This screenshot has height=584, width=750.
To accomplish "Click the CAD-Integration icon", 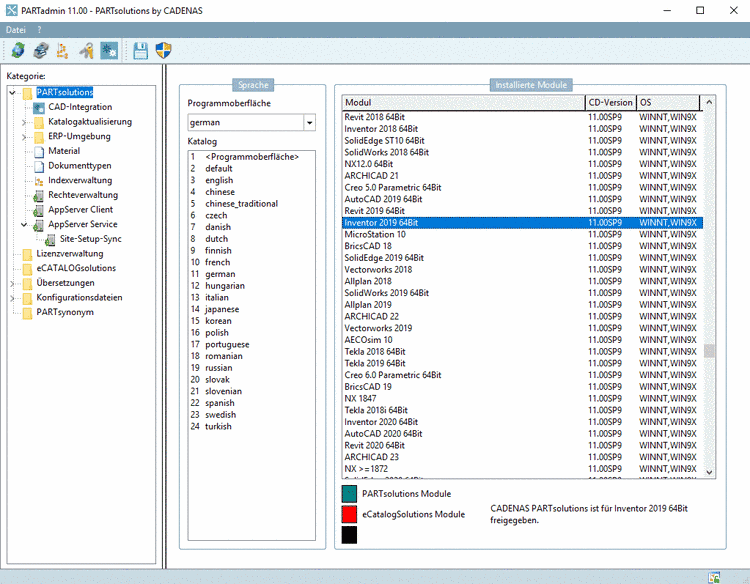I will click(39, 108).
